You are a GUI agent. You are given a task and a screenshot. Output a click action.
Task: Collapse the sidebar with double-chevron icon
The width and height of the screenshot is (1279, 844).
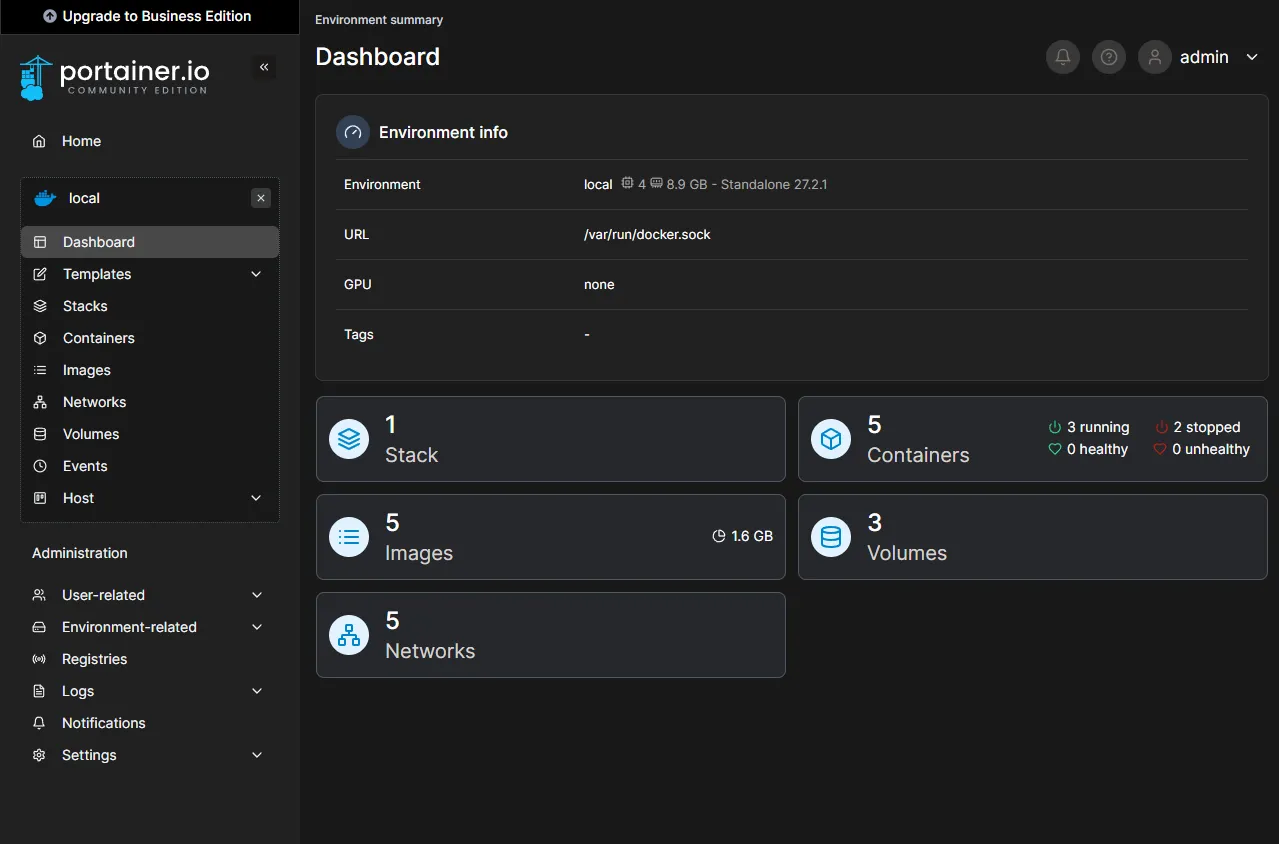[264, 67]
